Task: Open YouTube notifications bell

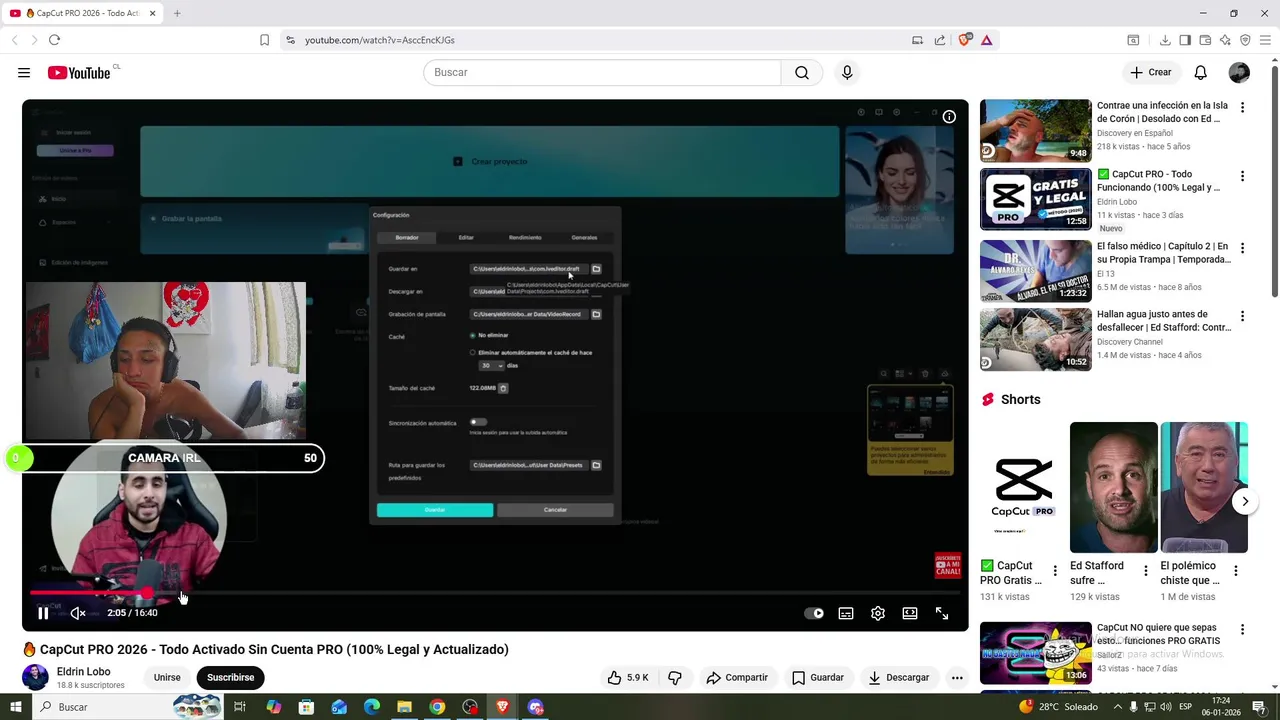Action: click(x=1200, y=72)
